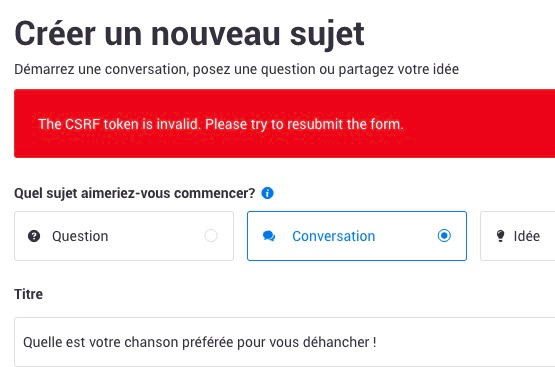This screenshot has width=555, height=367.
Task: Click the question mark icon in Question card
Action: (34, 236)
